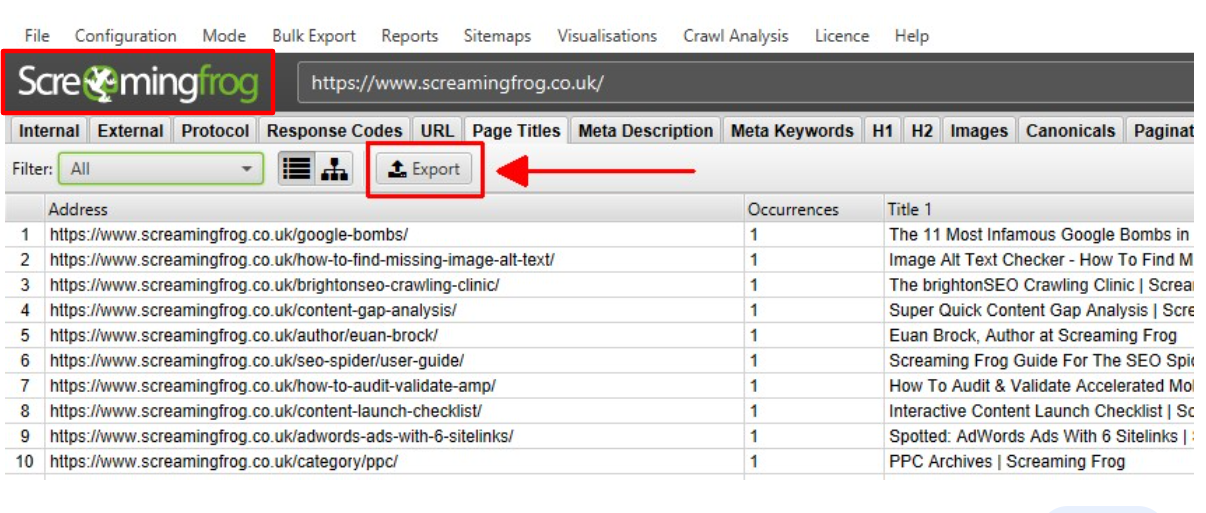Click the Super Quick Content Gap Analysis title
The width and height of the screenshot is (1206, 513).
pyautogui.click(x=1040, y=310)
